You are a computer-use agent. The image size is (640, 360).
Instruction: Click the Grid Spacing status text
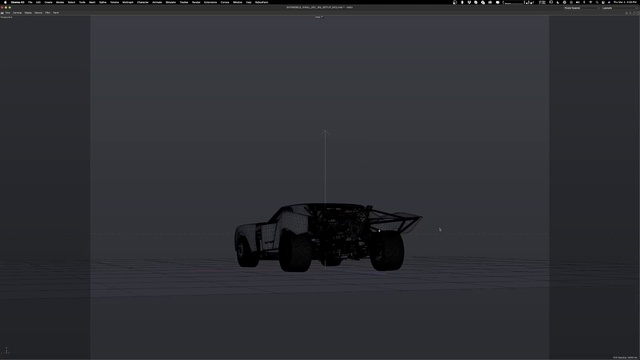tap(625, 358)
